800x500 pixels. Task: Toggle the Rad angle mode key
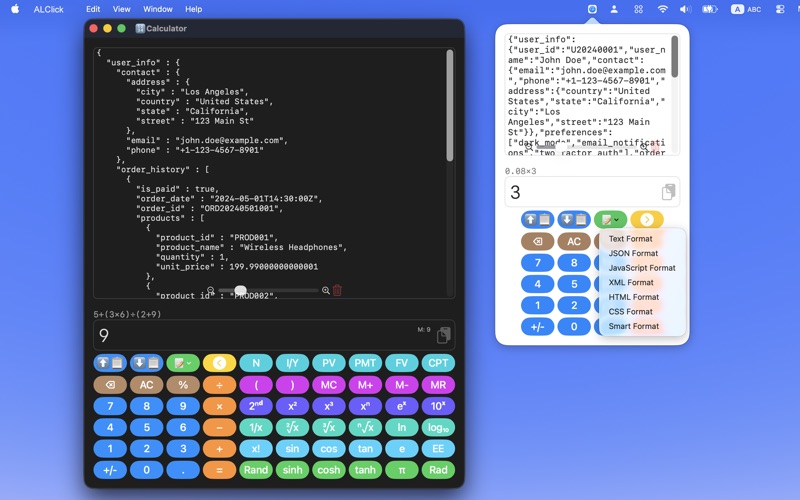pyautogui.click(x=438, y=470)
